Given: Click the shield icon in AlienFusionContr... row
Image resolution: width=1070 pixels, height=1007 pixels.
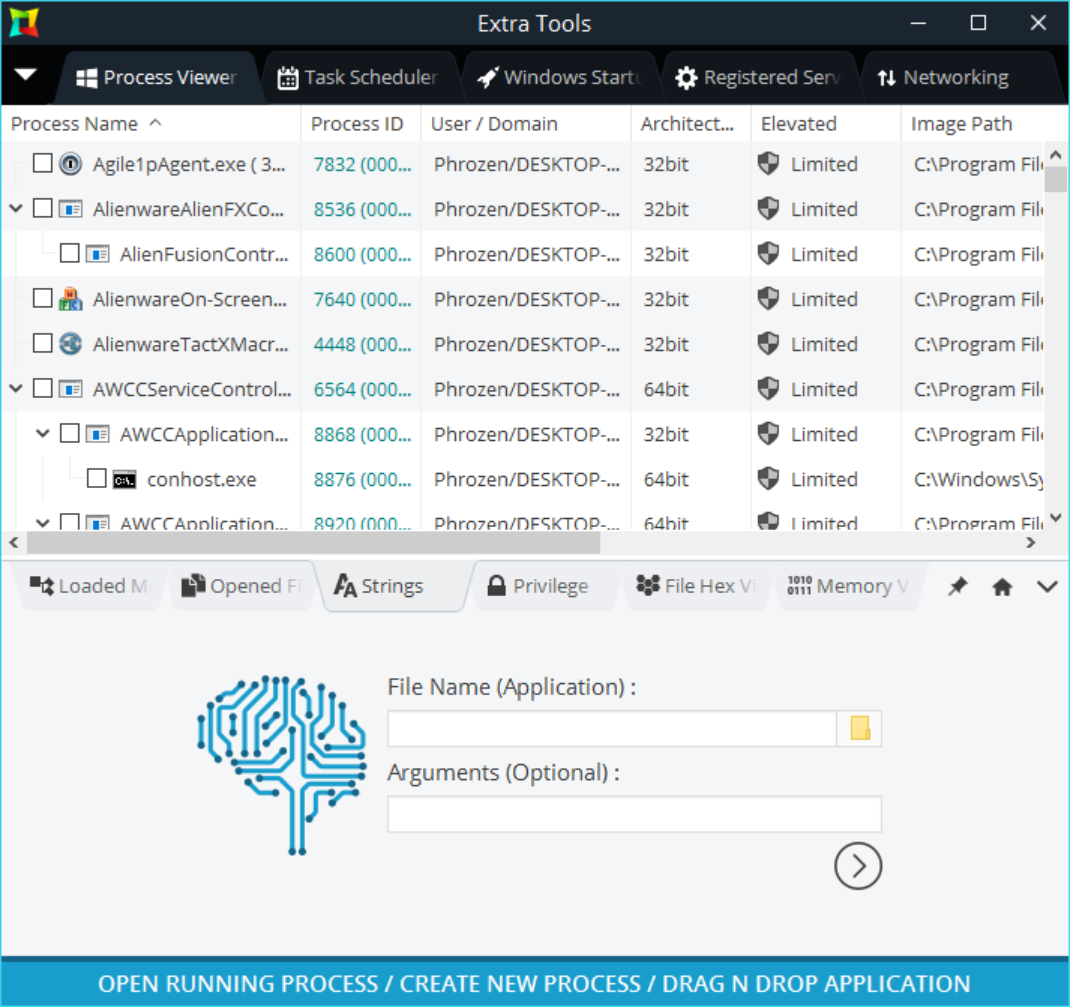Looking at the screenshot, I should 768,253.
